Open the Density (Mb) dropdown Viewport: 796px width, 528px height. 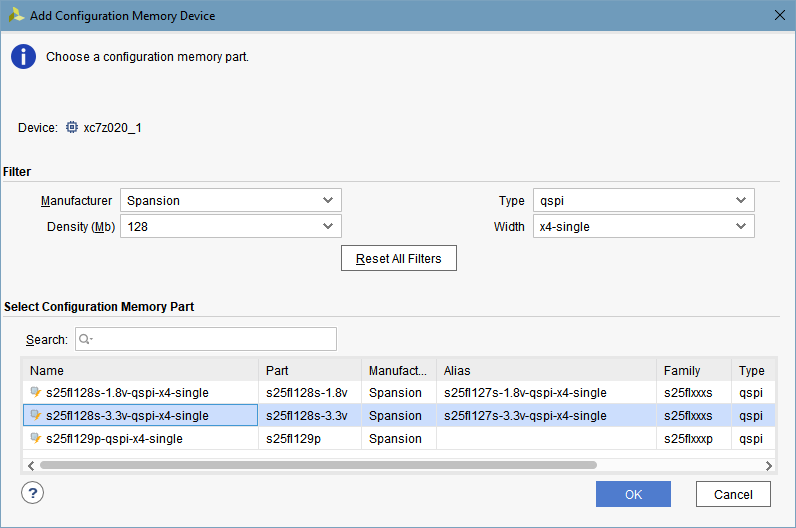(230, 227)
